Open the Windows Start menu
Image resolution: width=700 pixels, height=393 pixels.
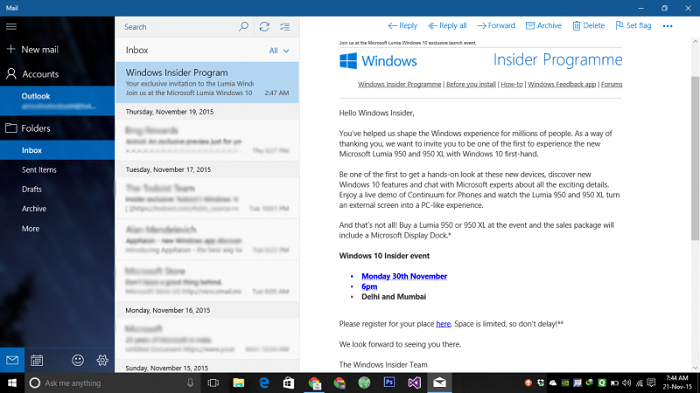pyautogui.click(x=12, y=383)
